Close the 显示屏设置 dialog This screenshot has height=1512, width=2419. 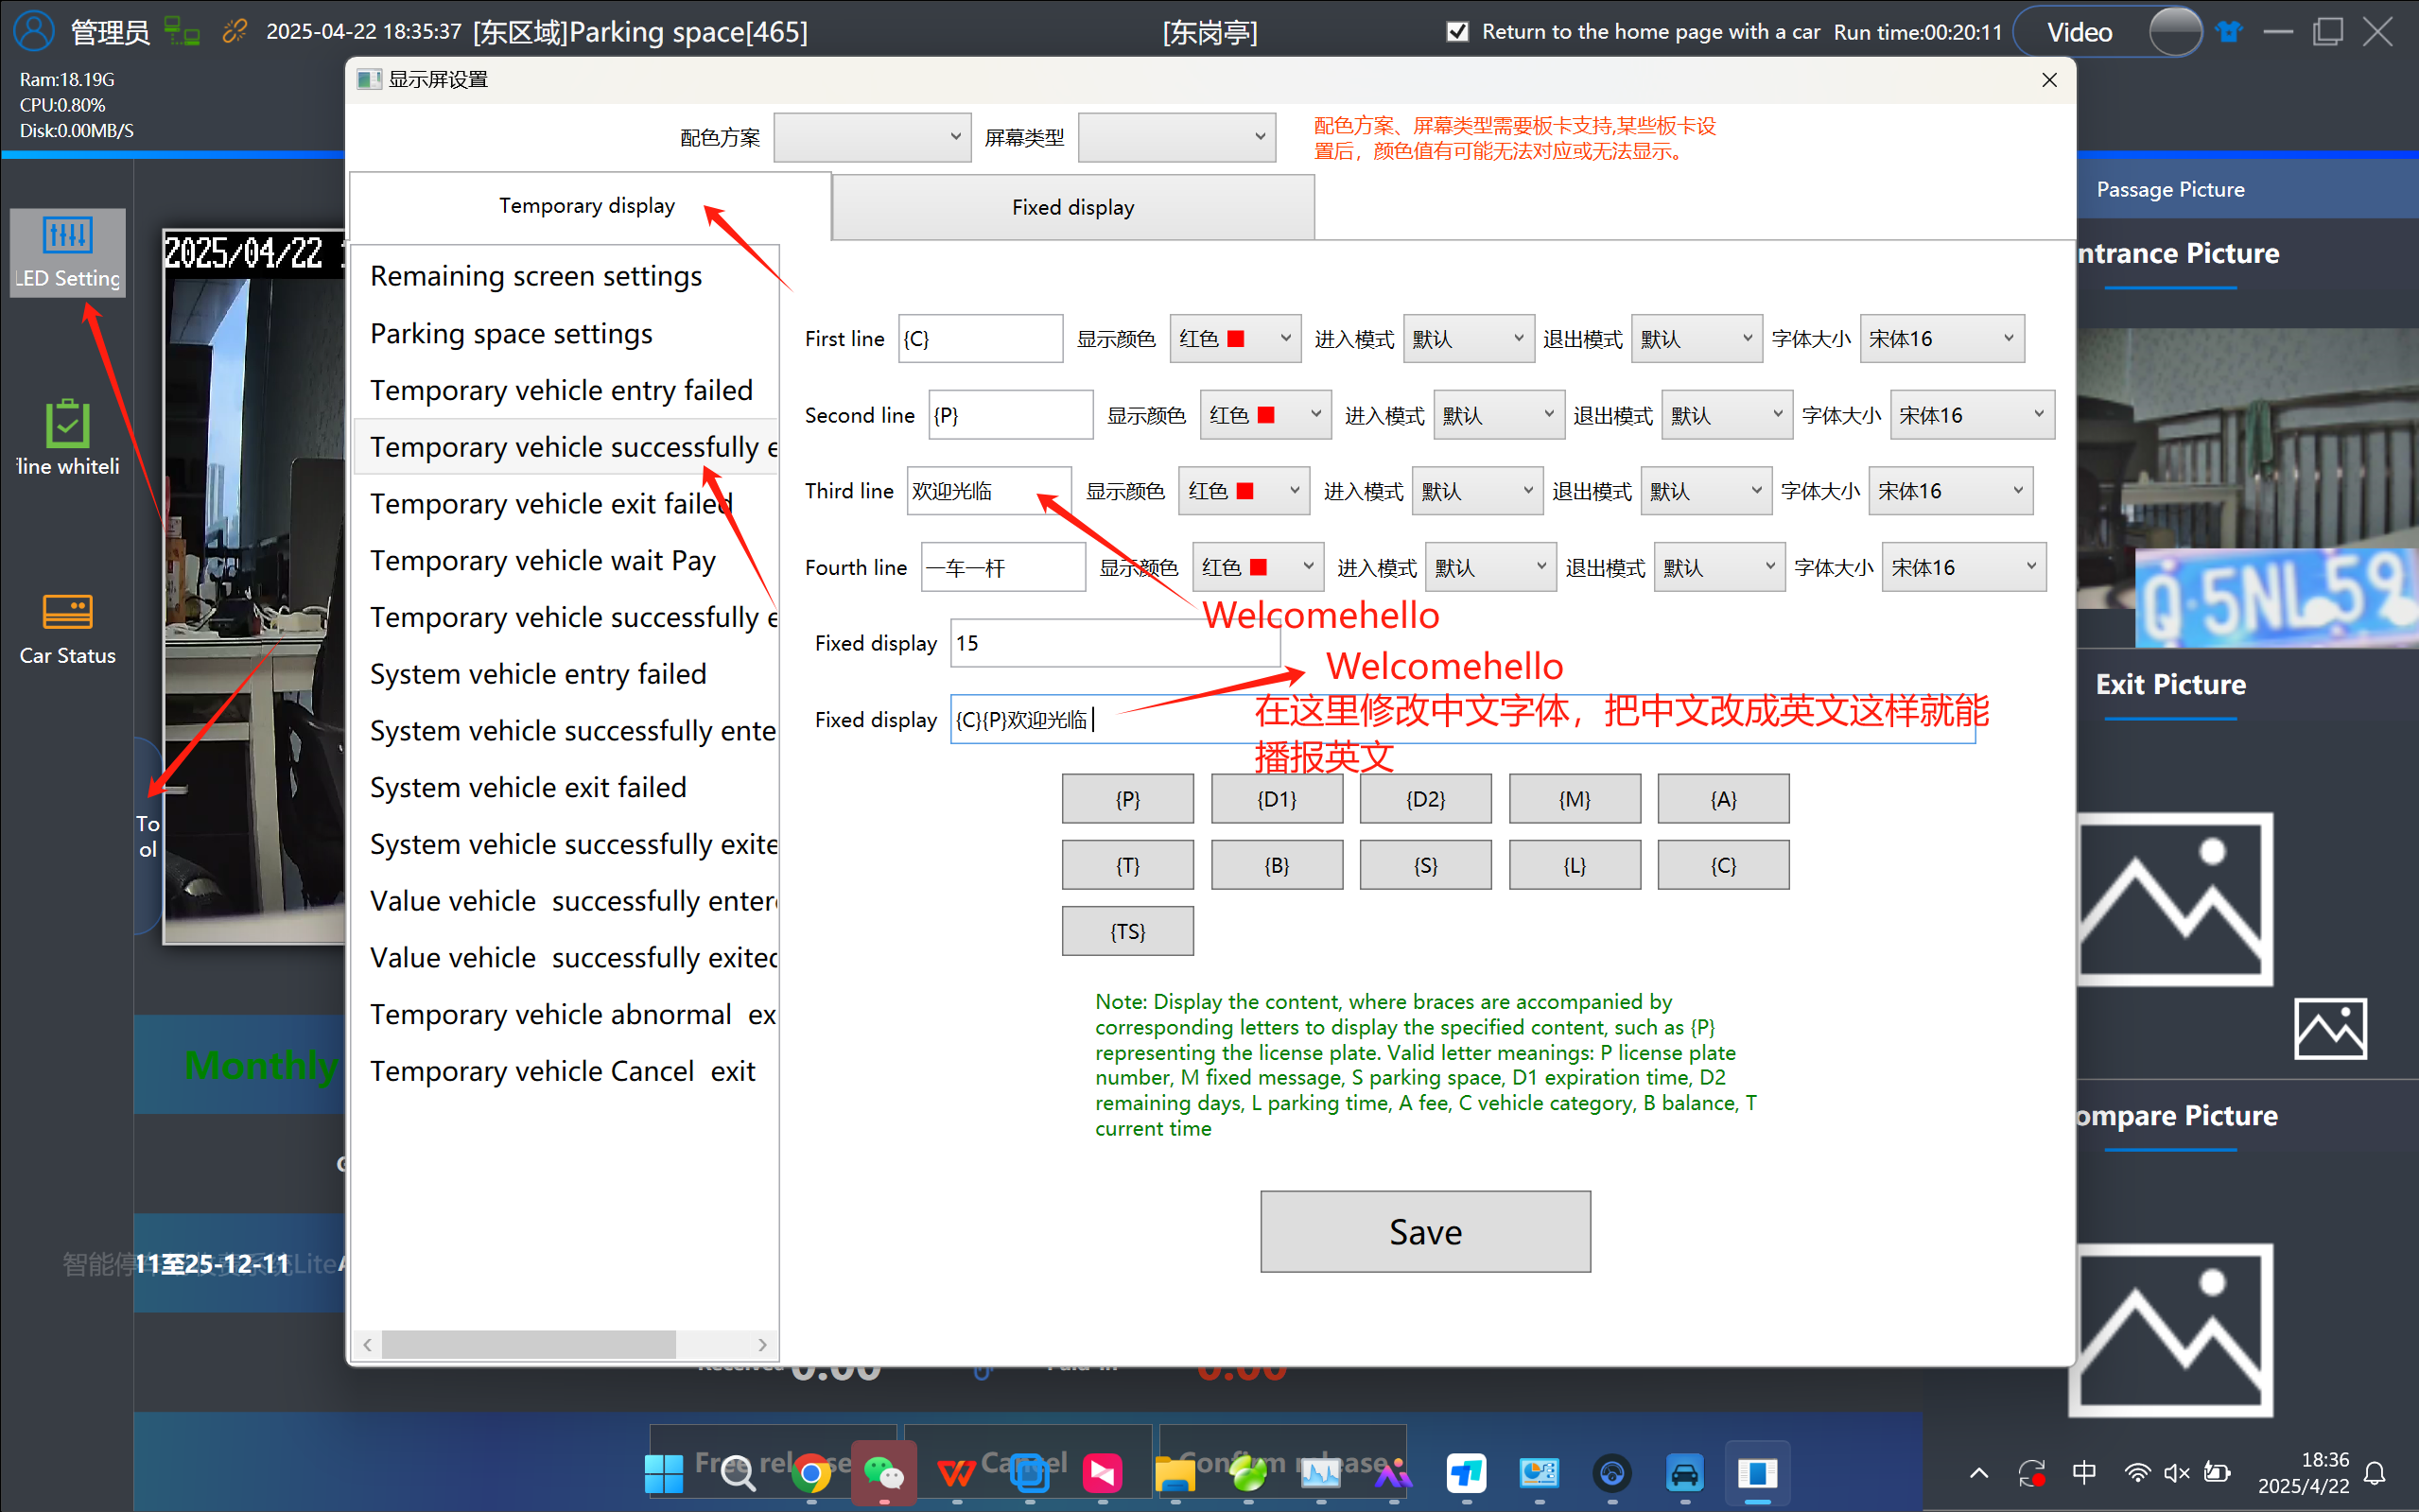[2049, 80]
